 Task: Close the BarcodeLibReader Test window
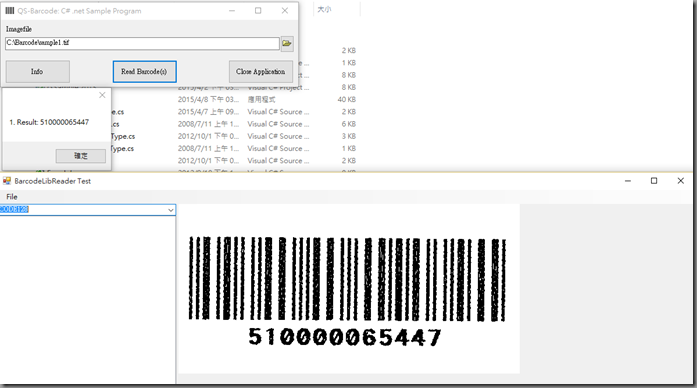pyautogui.click(x=681, y=181)
